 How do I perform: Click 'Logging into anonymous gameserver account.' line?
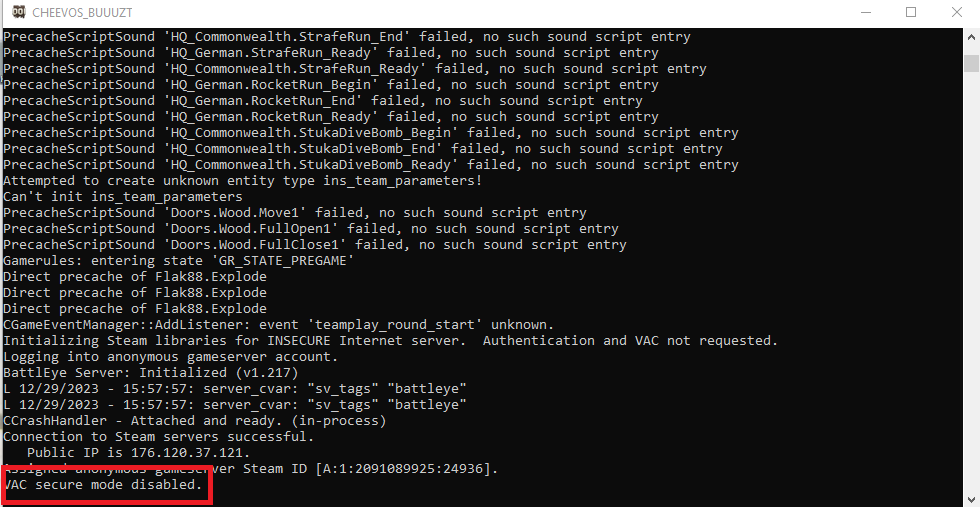170,357
